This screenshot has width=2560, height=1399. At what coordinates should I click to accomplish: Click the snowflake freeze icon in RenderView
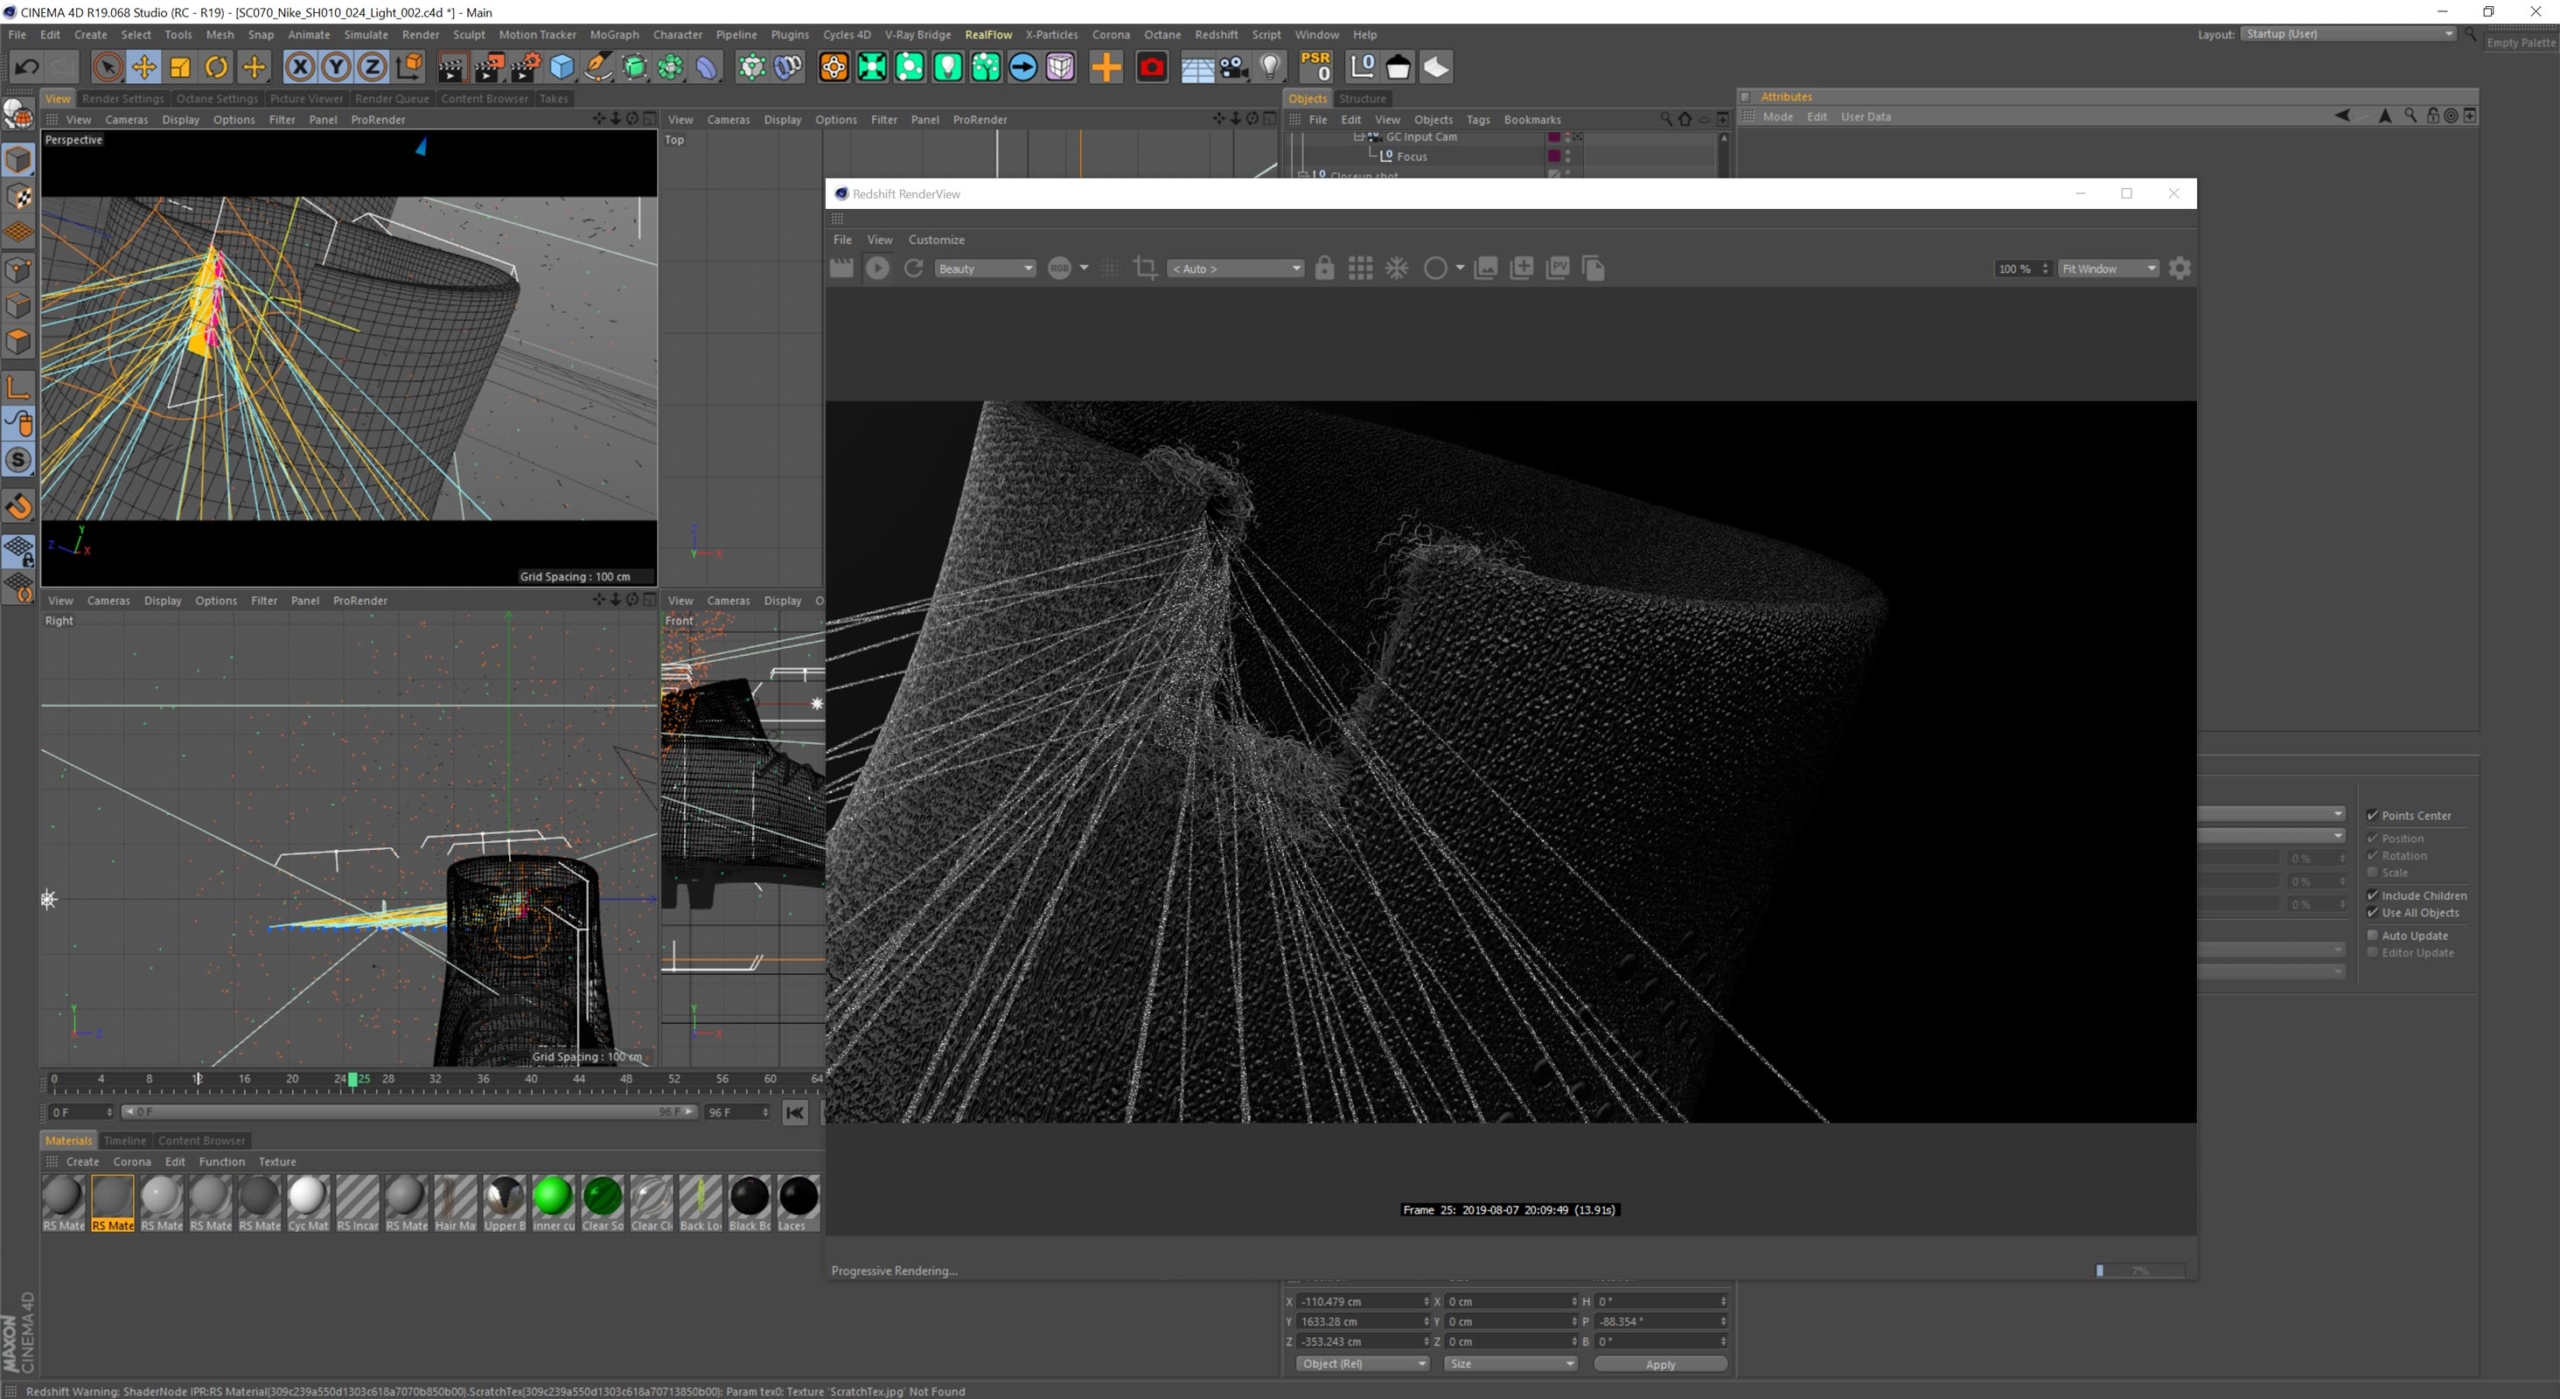(1397, 268)
